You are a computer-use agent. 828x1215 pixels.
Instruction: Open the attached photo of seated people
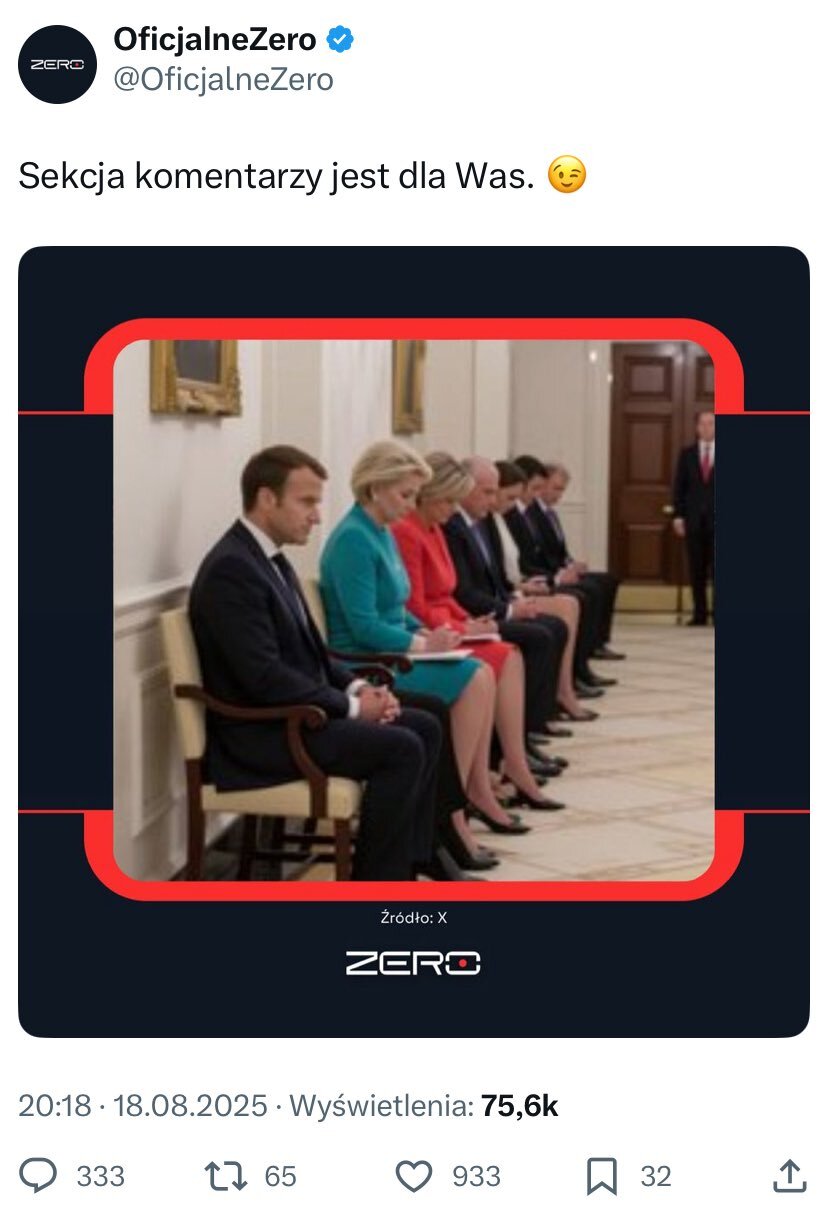pos(414,610)
